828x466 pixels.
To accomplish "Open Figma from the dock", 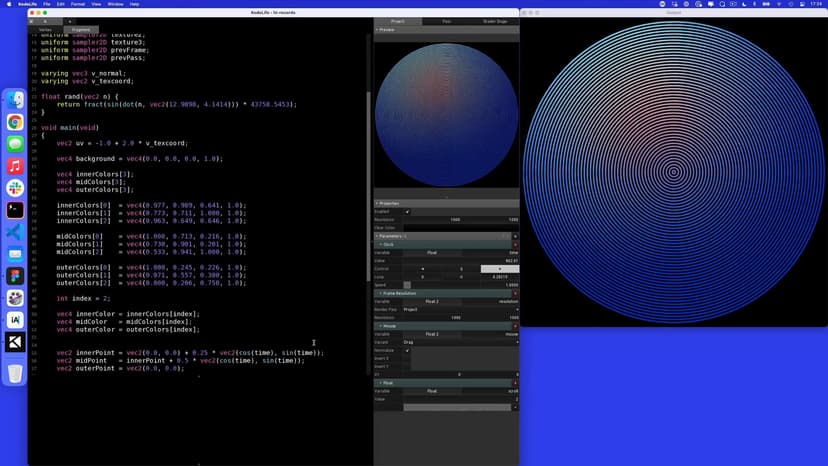I will [15, 276].
